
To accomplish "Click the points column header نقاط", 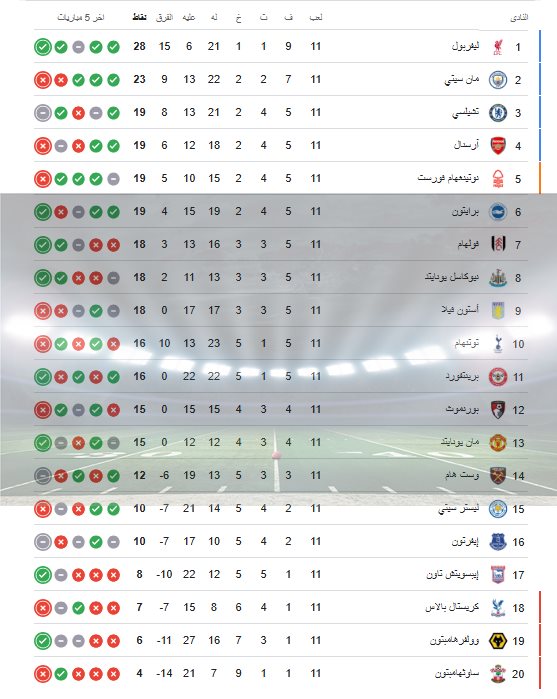I will [x=140, y=17].
